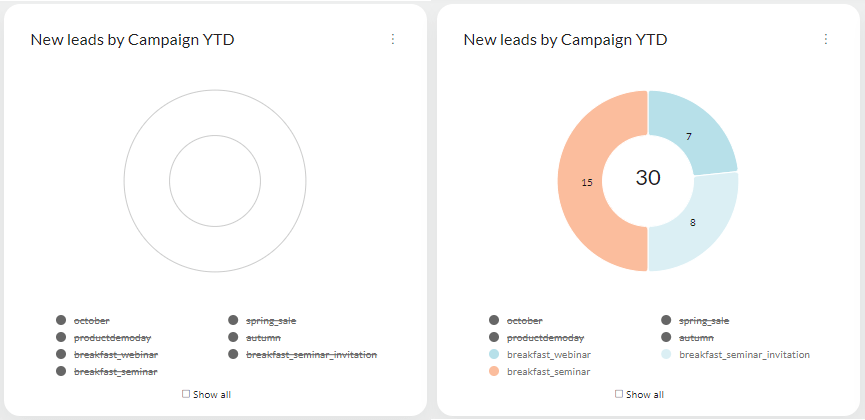Click the orange breakfast_seminar legend dot
Screen dimensions: 865x420
click(x=494, y=371)
